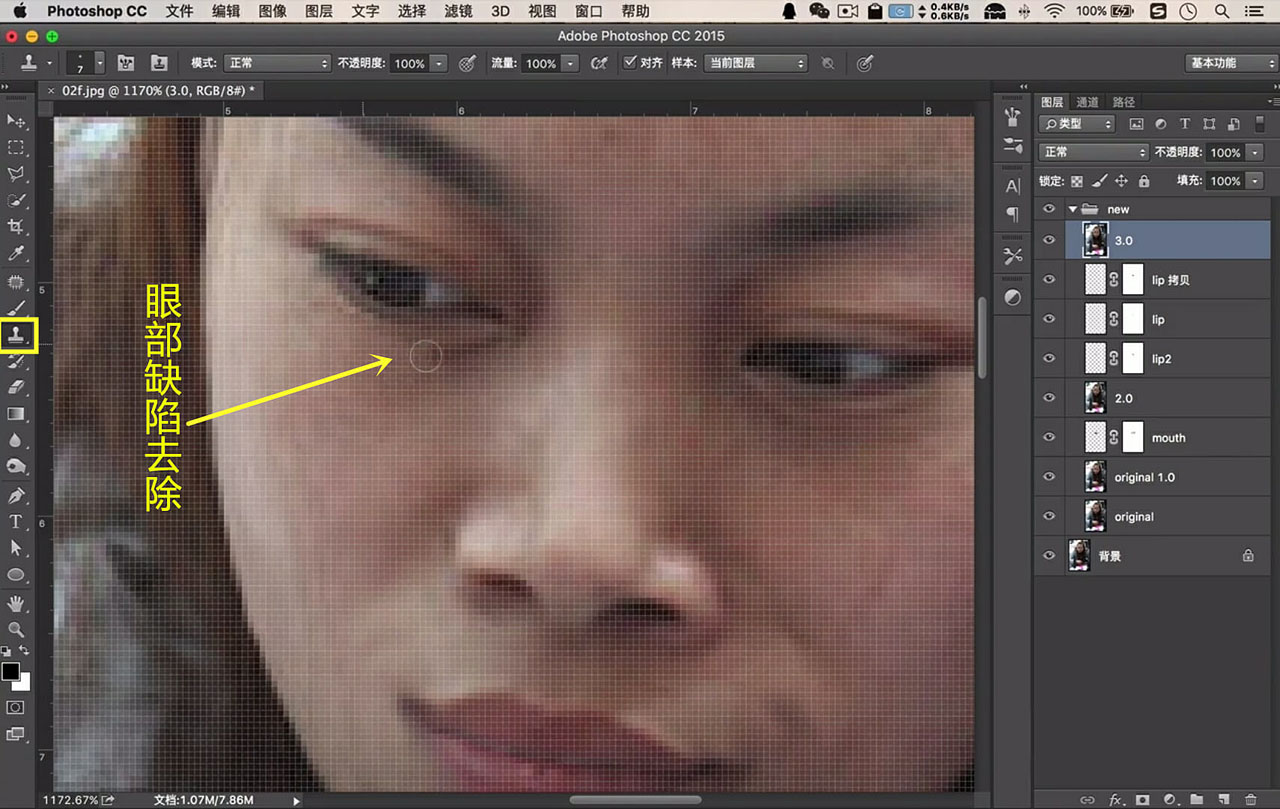Collapse the new layer group

pyautogui.click(x=1073, y=209)
